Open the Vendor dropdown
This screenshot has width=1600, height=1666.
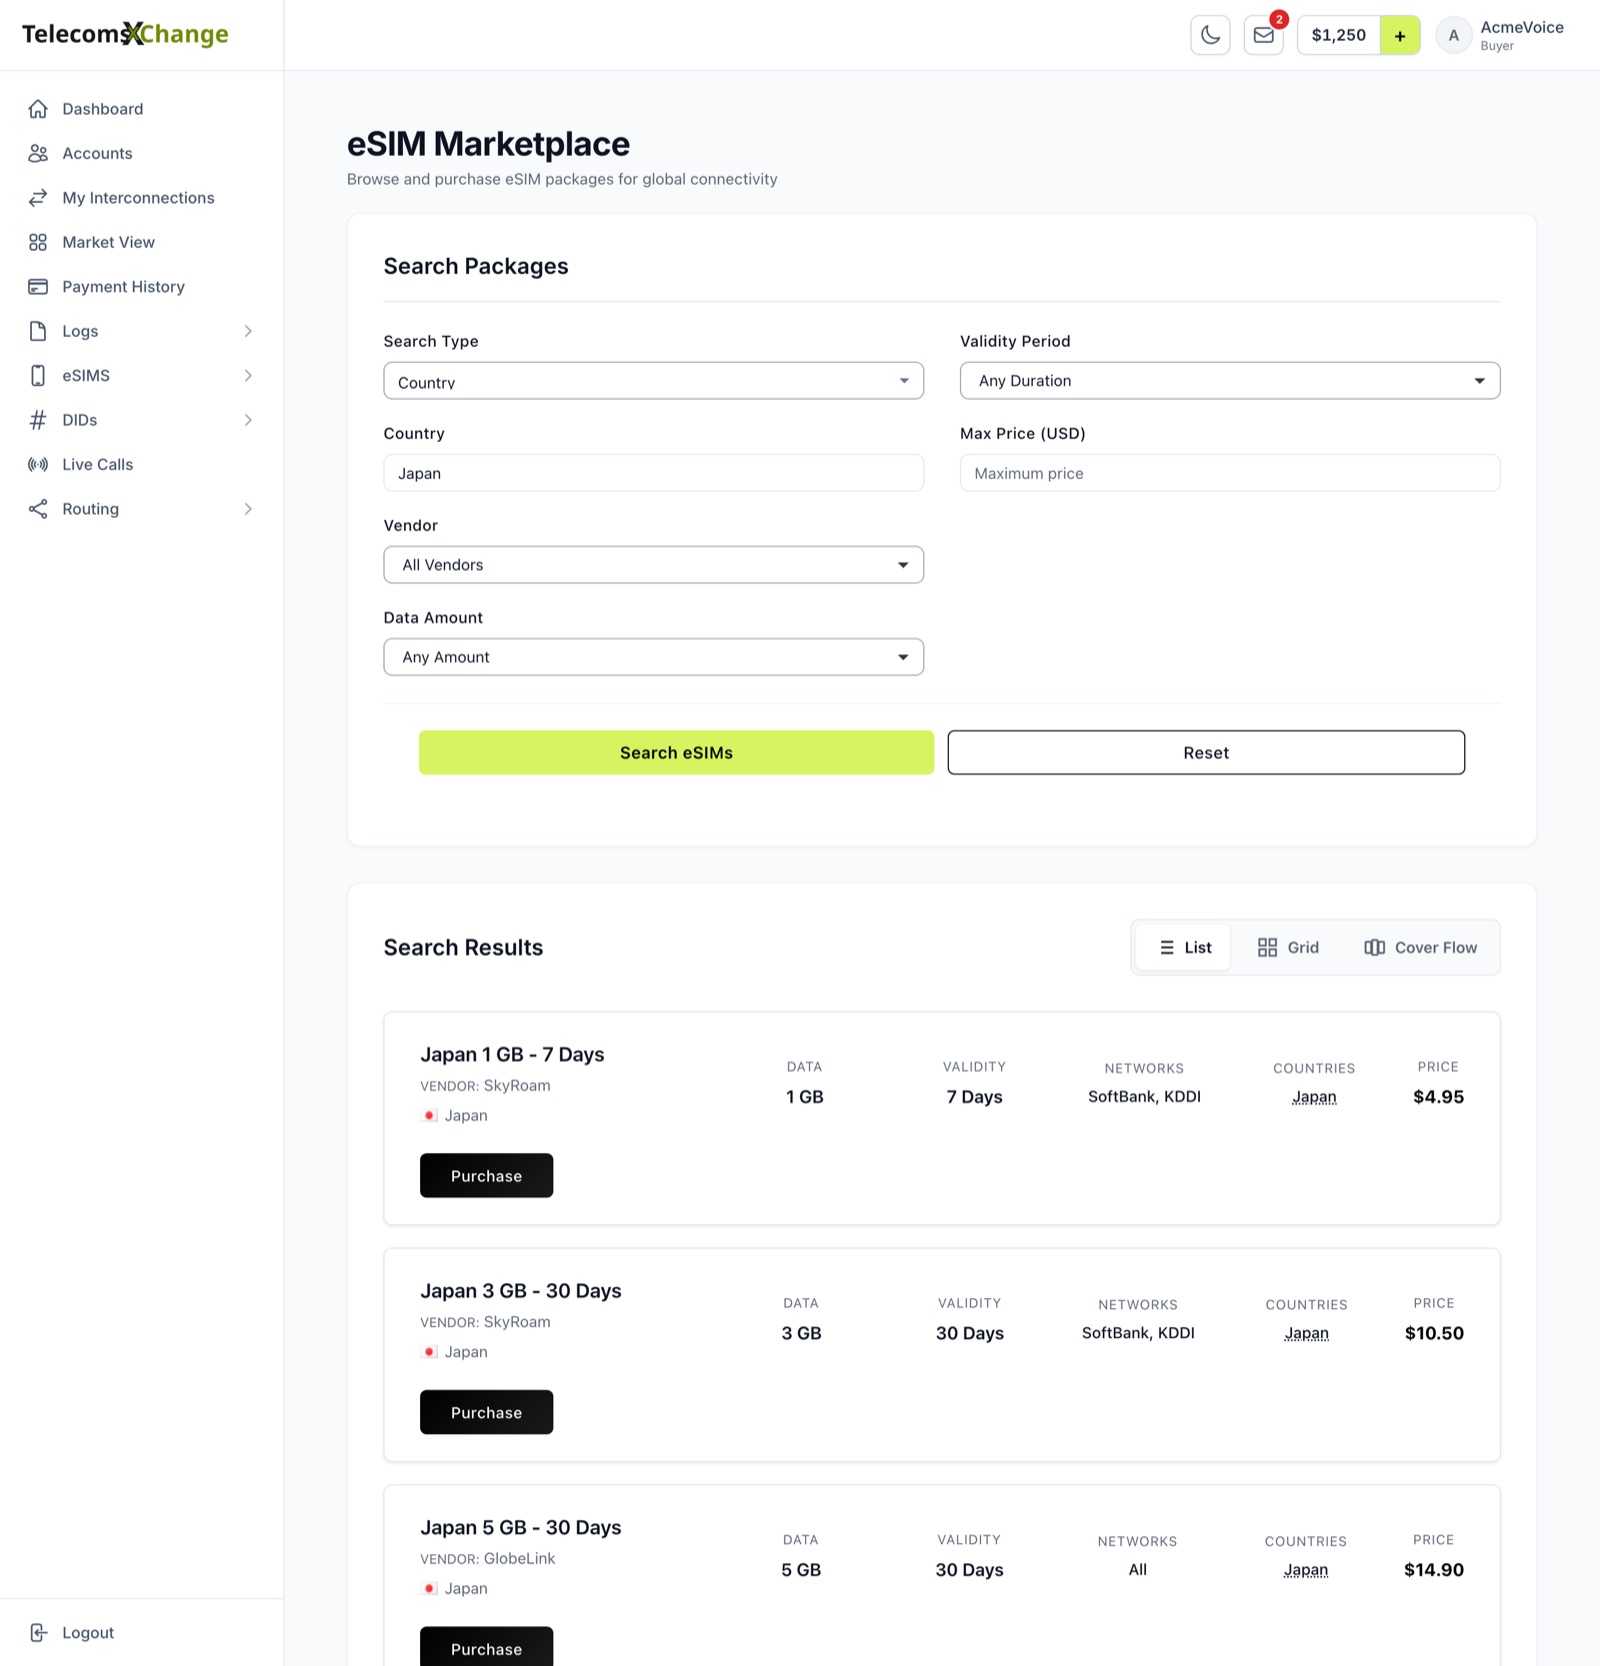pos(653,565)
